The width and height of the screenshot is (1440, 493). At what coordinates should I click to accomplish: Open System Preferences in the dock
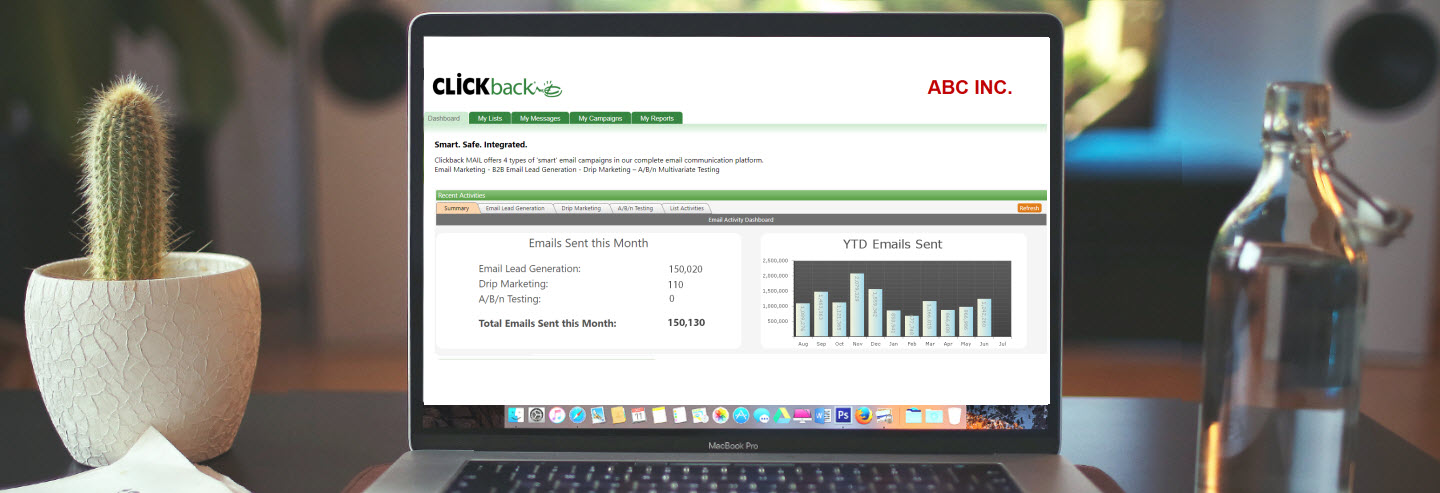(535, 415)
